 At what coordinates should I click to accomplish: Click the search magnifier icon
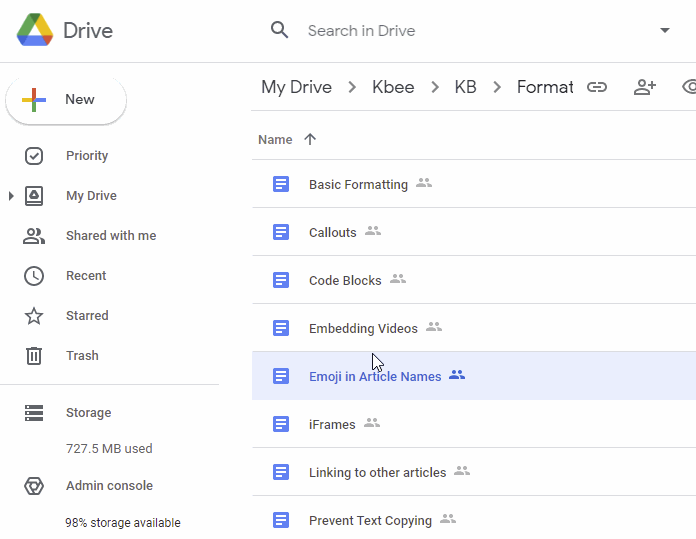point(280,30)
